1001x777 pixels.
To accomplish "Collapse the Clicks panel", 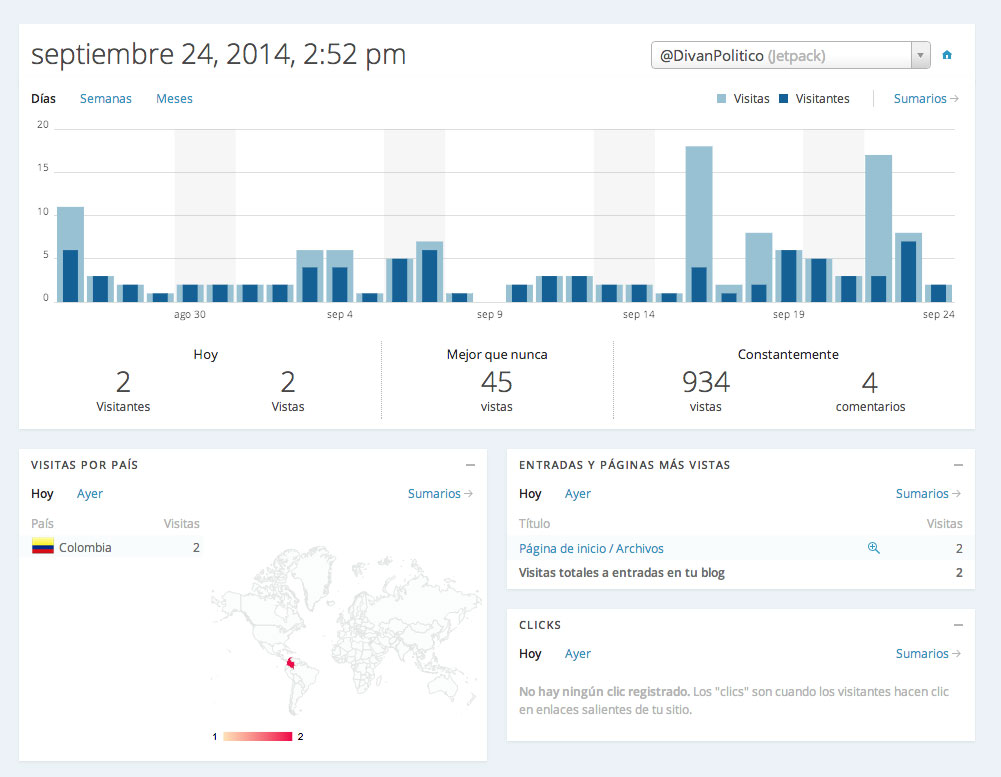I will pos(958,625).
